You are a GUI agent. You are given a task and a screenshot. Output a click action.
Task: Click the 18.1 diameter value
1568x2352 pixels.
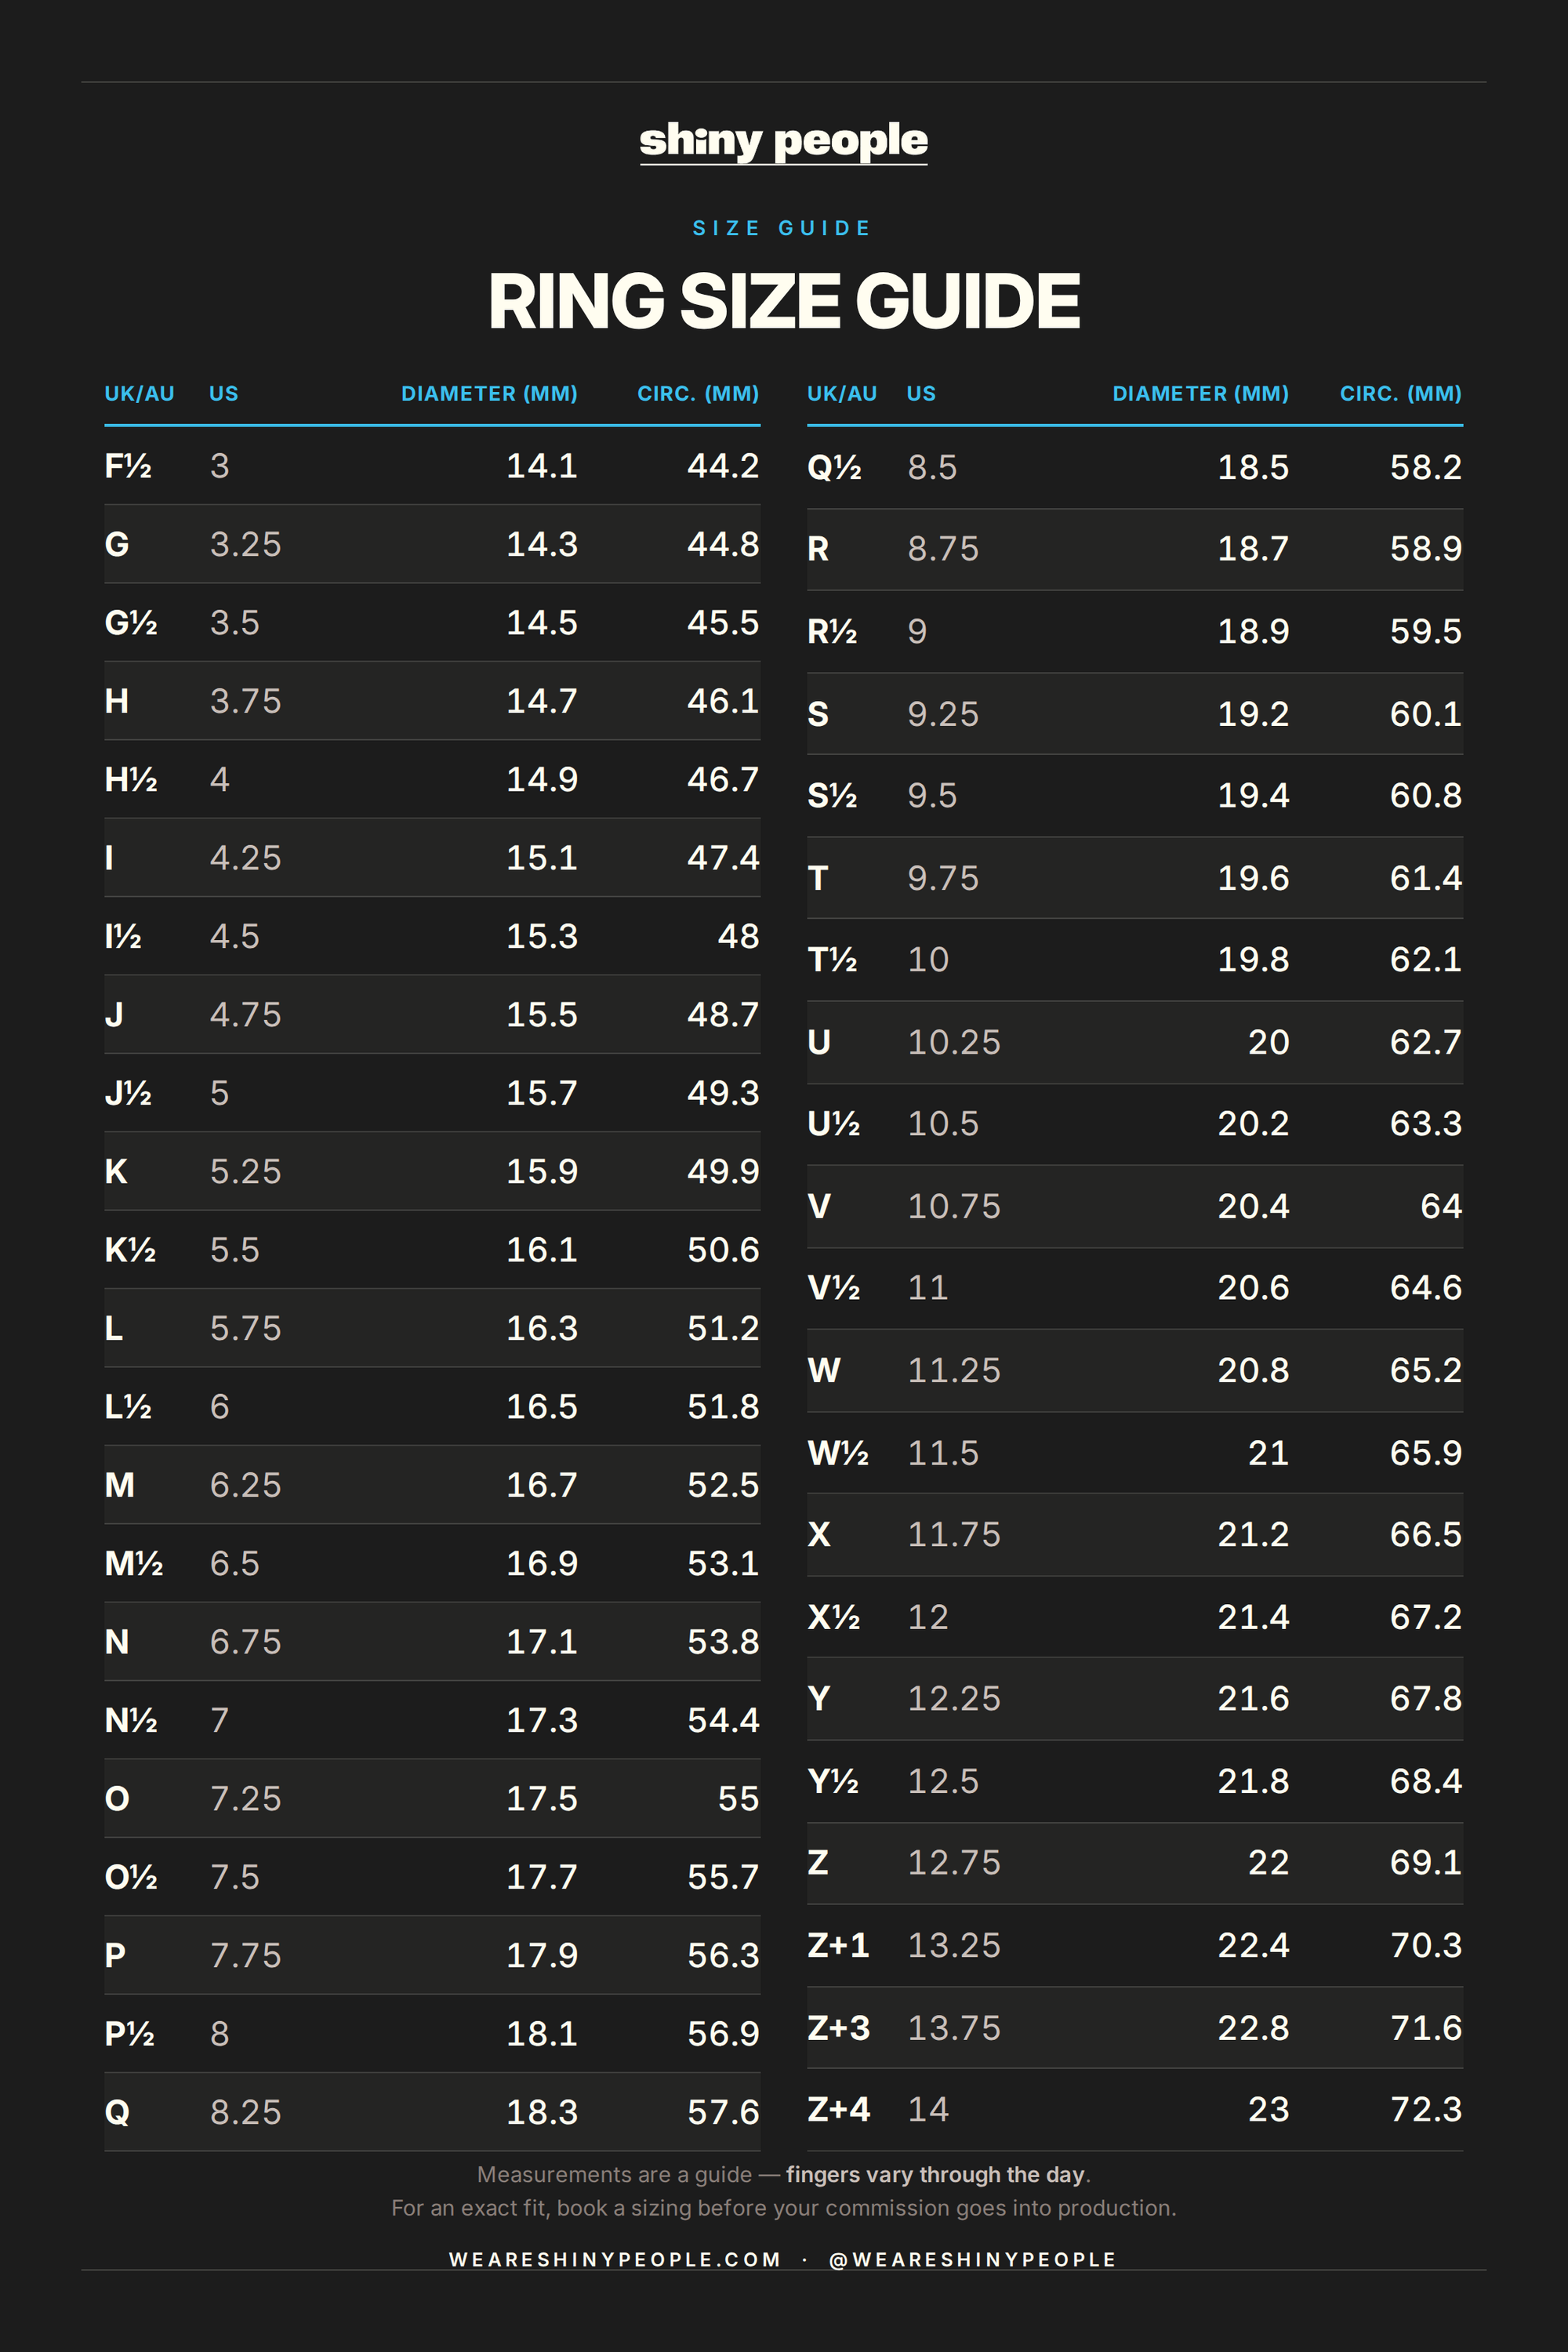[x=541, y=2033]
